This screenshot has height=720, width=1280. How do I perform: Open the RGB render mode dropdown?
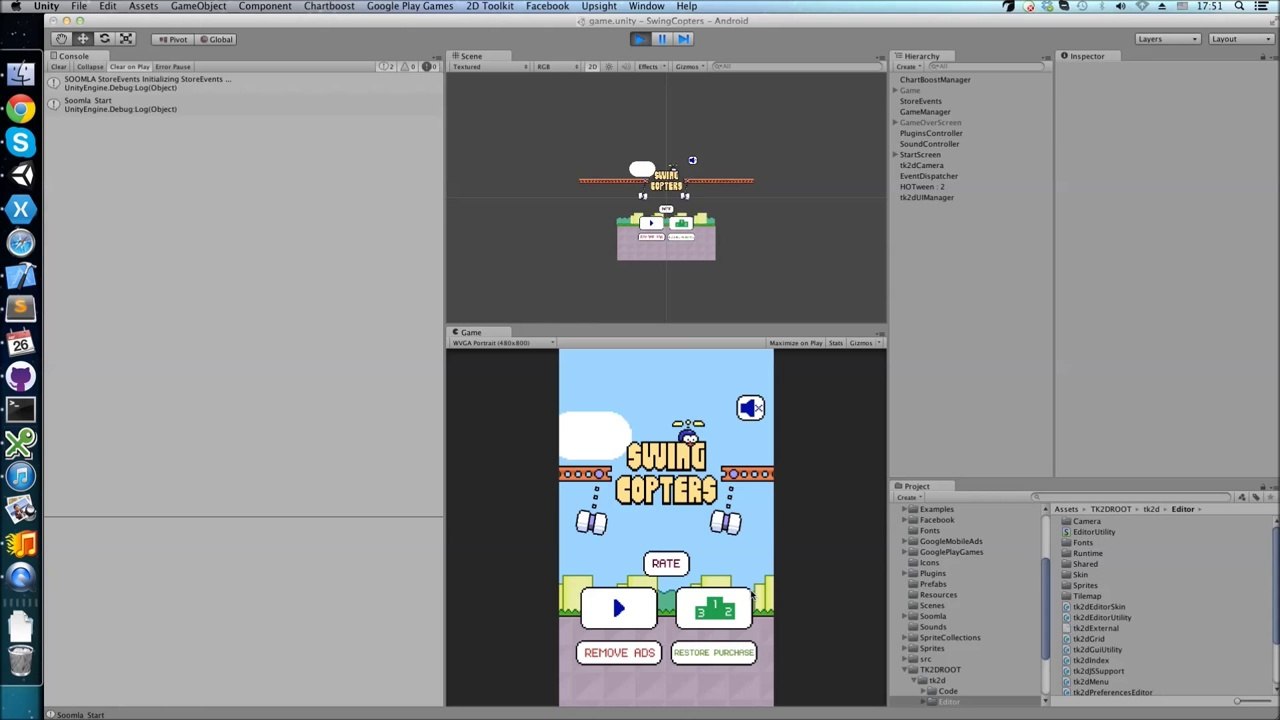(556, 67)
